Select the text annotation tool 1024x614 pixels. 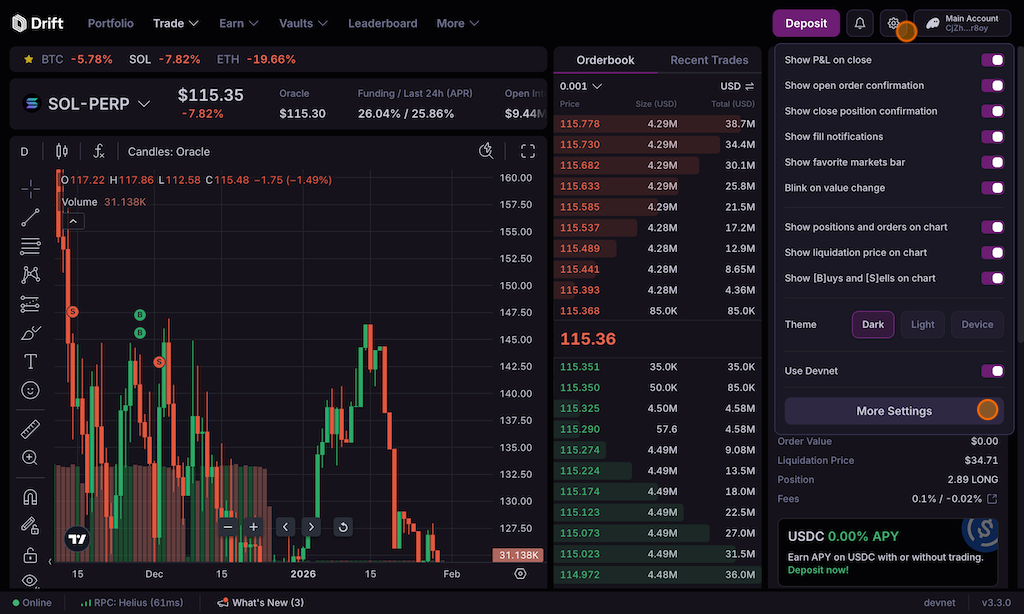pyautogui.click(x=30, y=361)
